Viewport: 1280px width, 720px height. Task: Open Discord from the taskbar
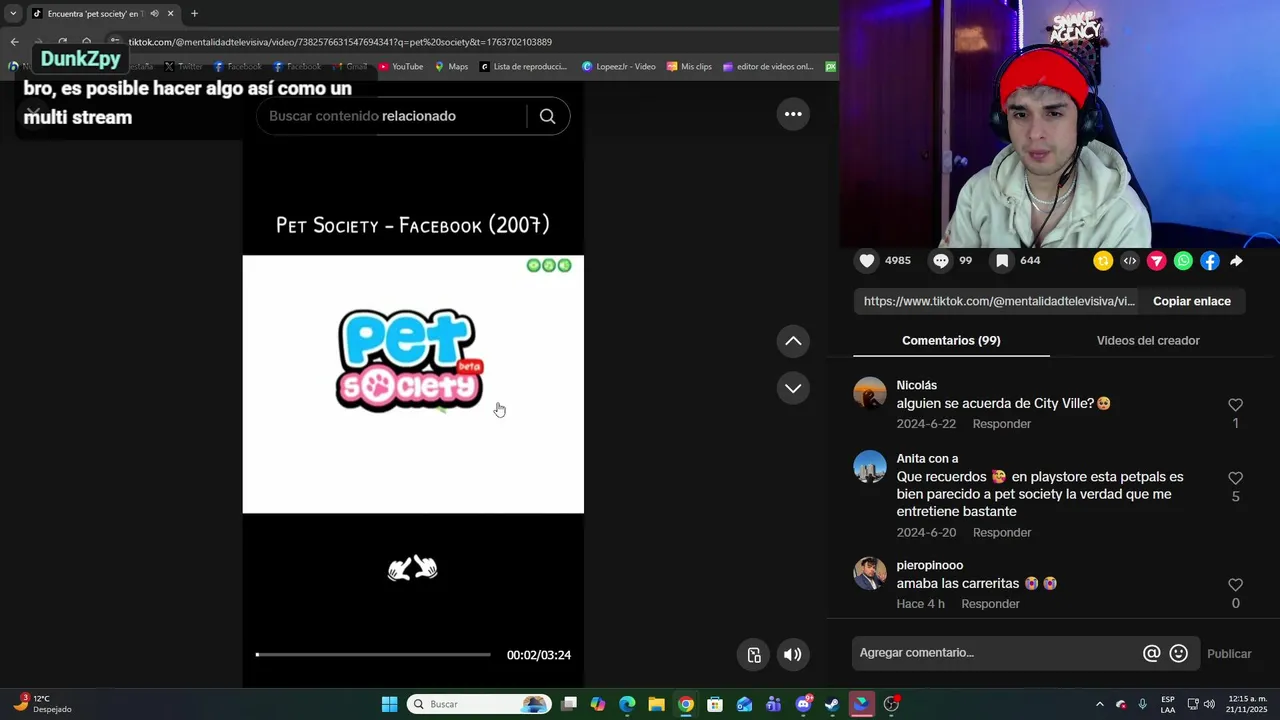click(803, 704)
